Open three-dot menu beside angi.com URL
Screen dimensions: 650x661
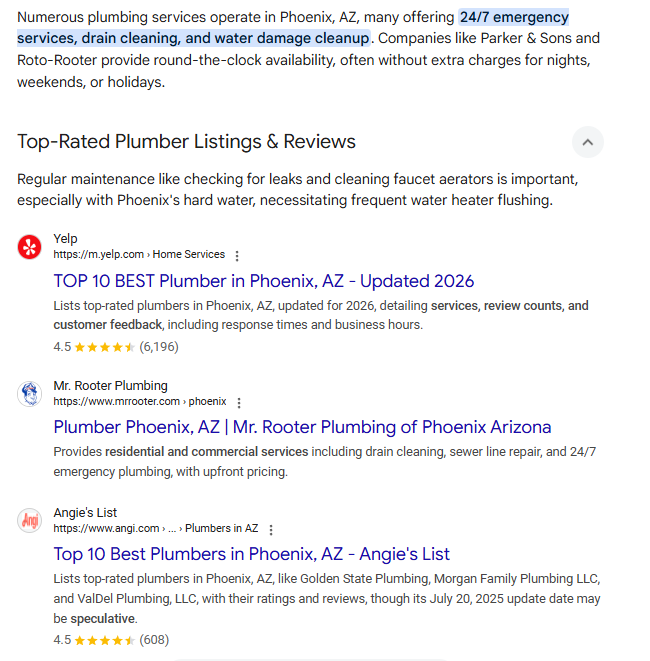(271, 529)
